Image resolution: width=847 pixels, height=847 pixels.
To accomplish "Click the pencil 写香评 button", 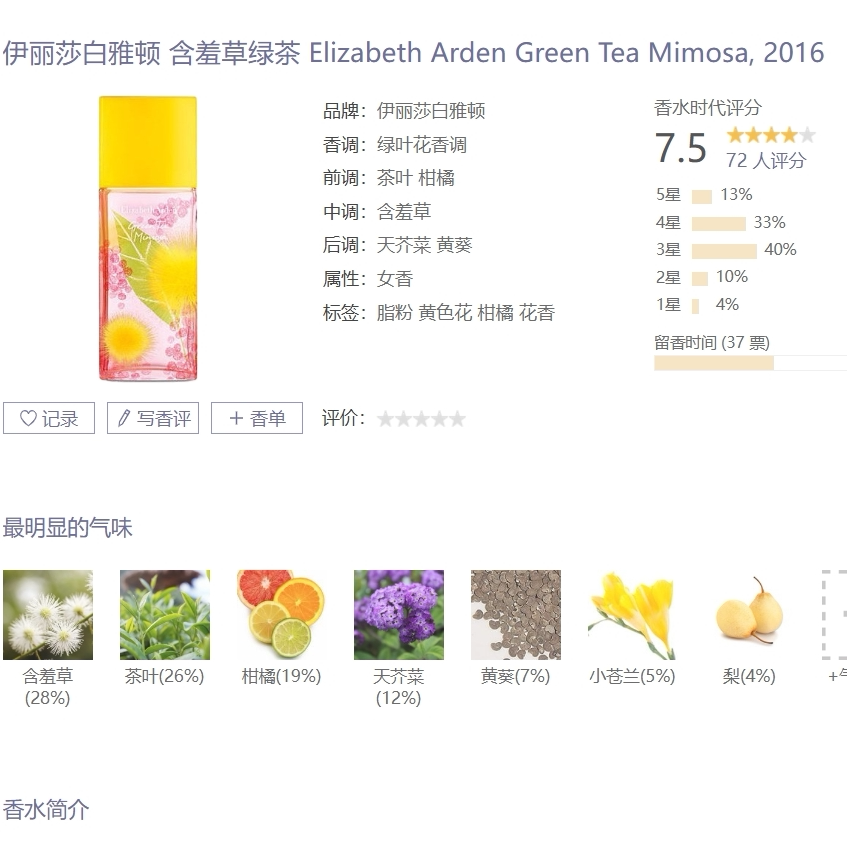I will coord(153,418).
